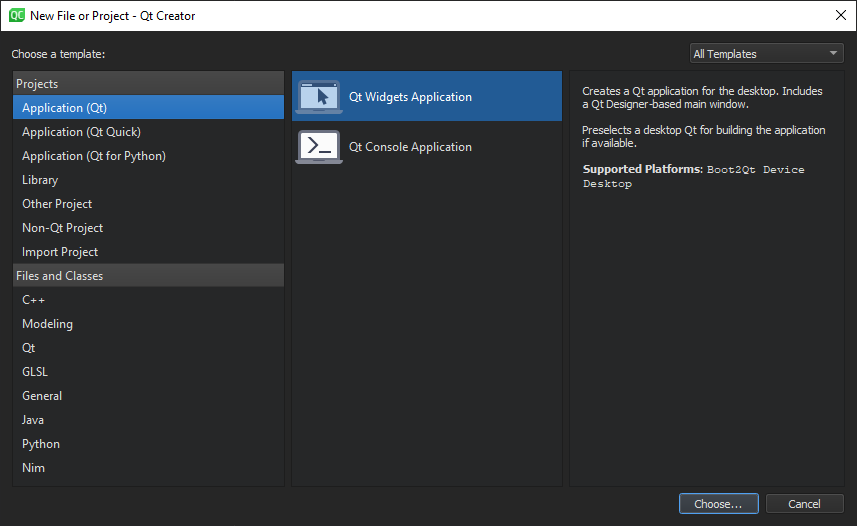Select the C++ files category

coord(148,300)
